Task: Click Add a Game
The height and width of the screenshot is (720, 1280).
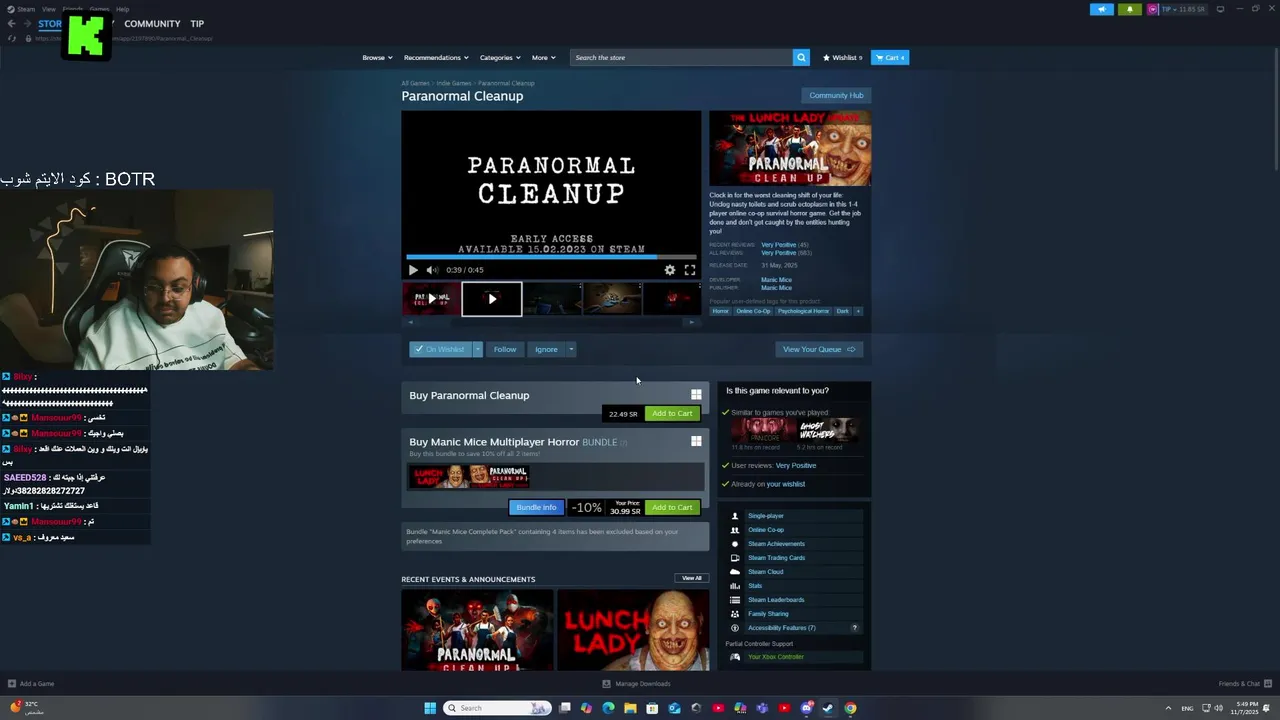Action: 31,684
